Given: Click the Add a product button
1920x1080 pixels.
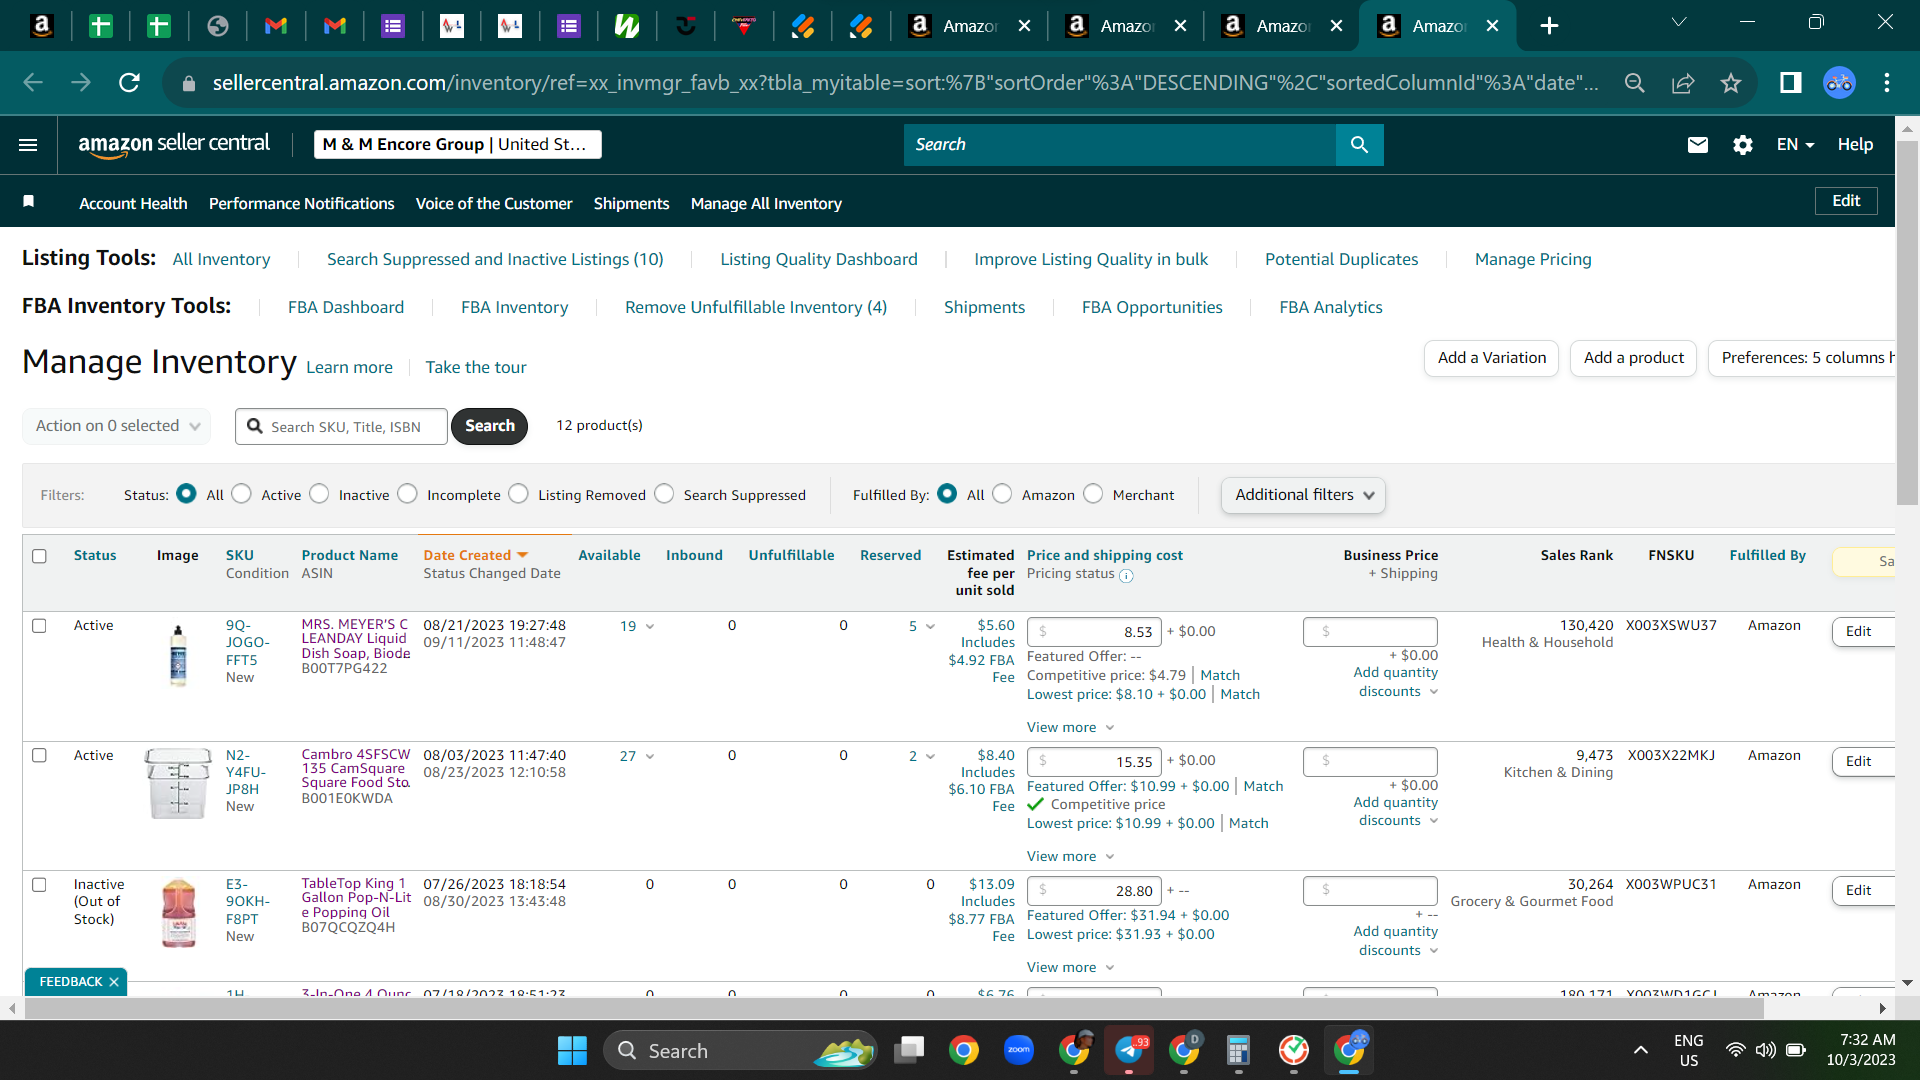Looking at the screenshot, I should pyautogui.click(x=1634, y=358).
